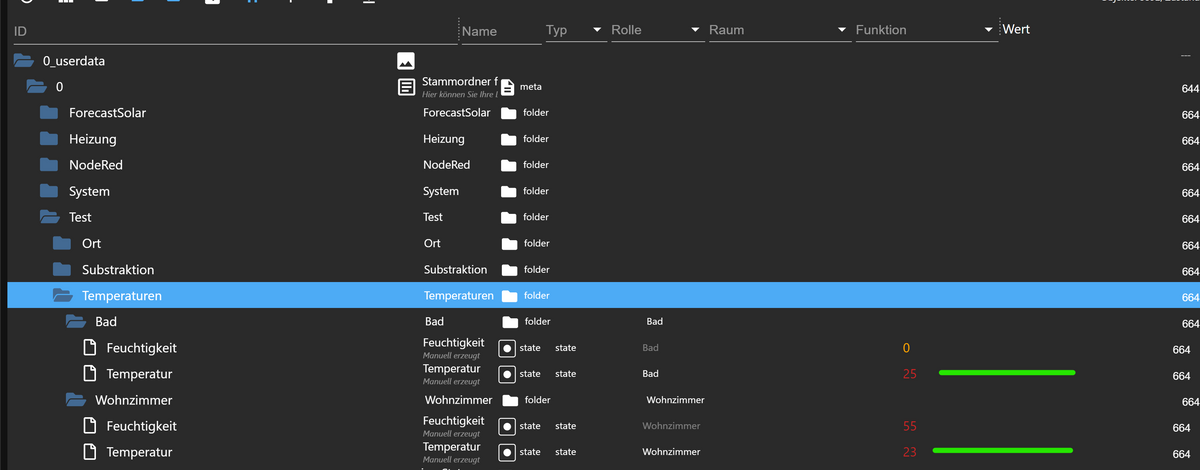Click the Wert column header
The image size is (1200, 470).
pos(1016,29)
